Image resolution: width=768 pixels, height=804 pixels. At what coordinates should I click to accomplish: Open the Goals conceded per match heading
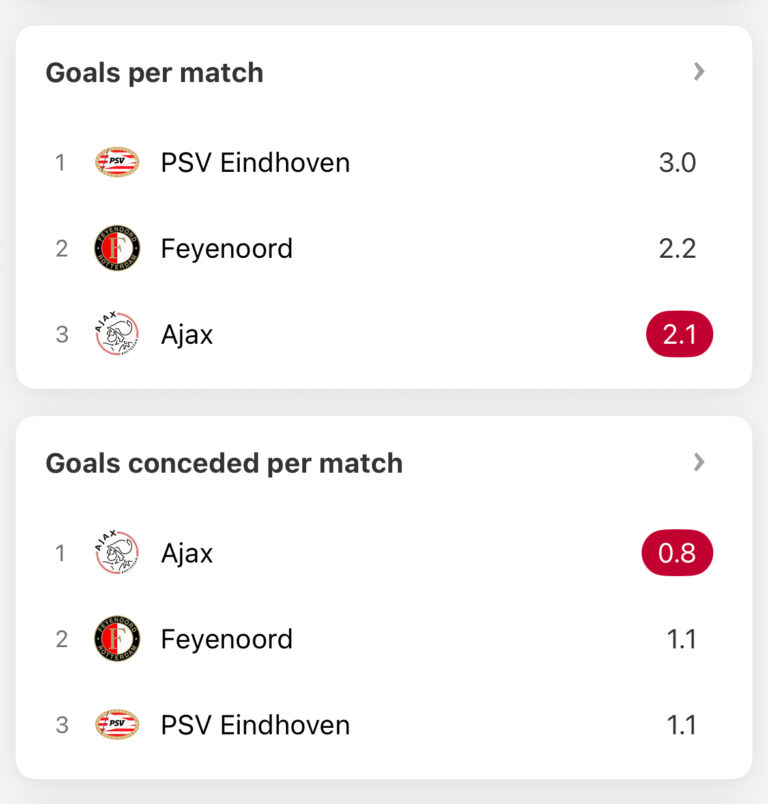(224, 464)
